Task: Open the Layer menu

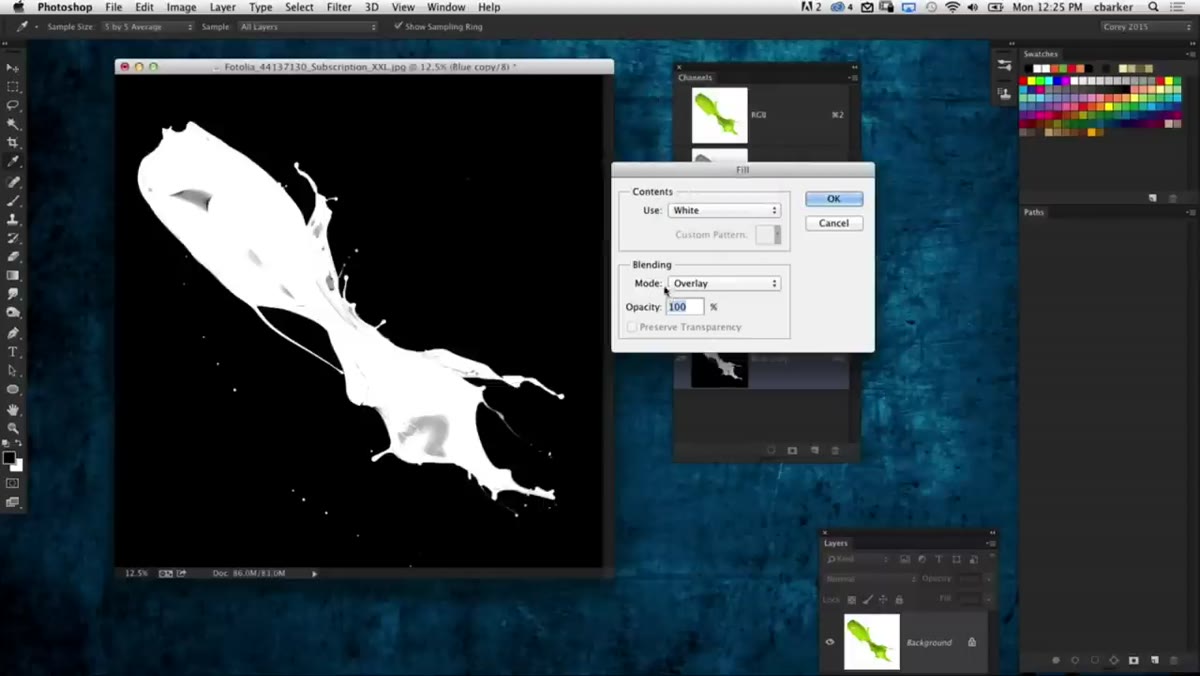Action: tap(223, 7)
